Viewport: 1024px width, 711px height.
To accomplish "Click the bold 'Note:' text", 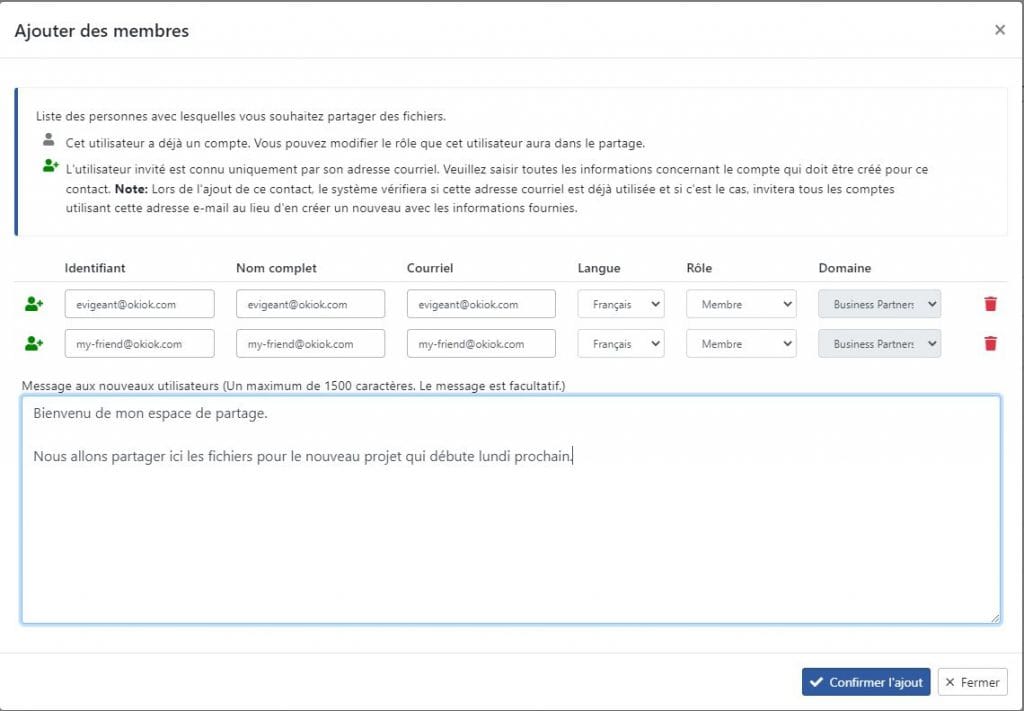I will click(x=131, y=189).
